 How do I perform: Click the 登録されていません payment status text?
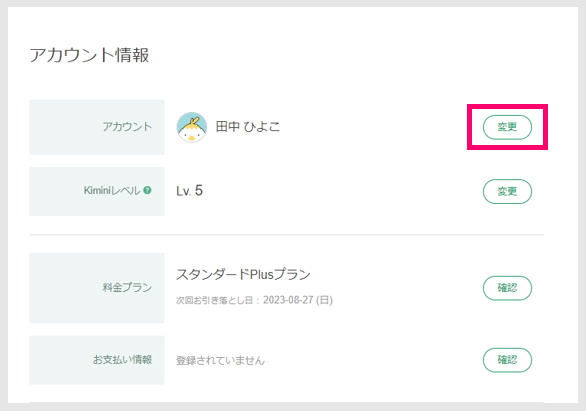coord(220,361)
